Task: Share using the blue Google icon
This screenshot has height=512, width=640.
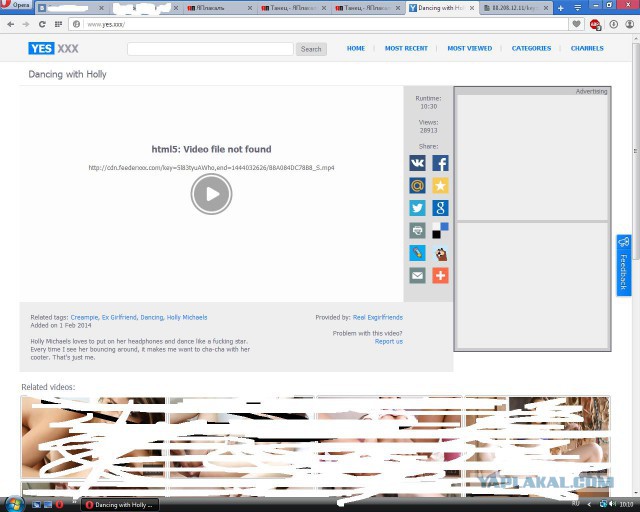Action: click(440, 208)
